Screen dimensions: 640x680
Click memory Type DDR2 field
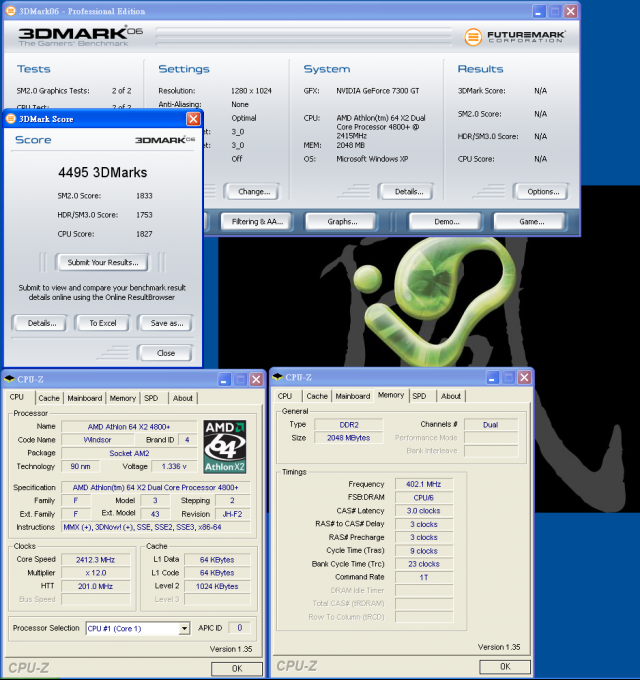349,425
